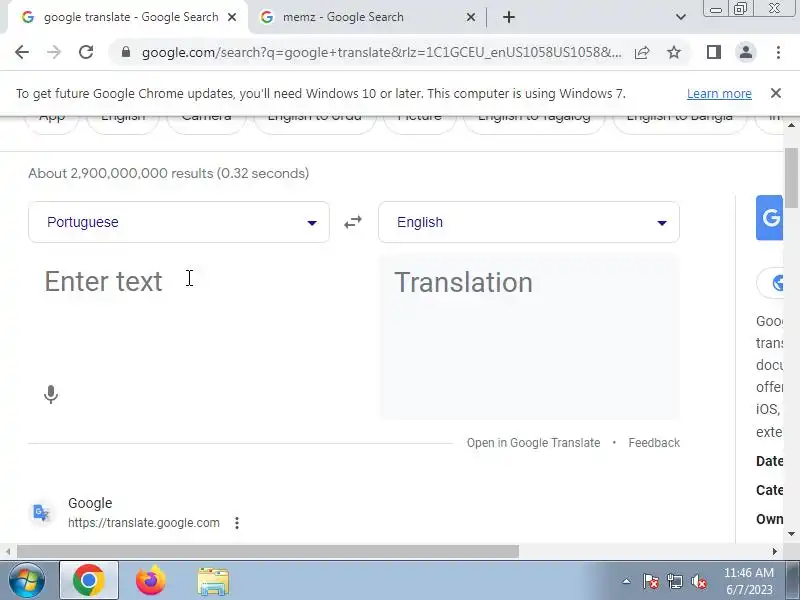This screenshot has height=600, width=800.
Task: Bookmark this page with the star
Action: click(x=674, y=52)
